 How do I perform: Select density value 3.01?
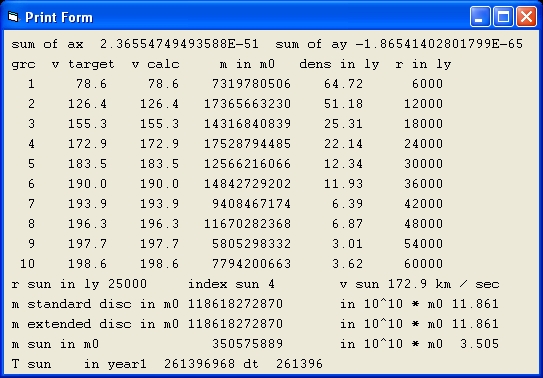point(347,244)
